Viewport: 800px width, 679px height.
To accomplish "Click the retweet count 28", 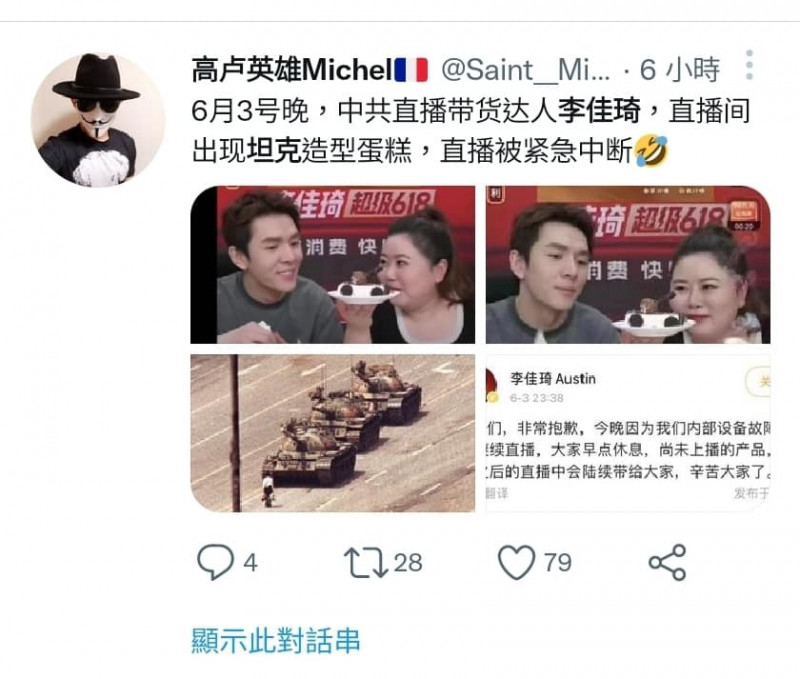I will (x=408, y=563).
